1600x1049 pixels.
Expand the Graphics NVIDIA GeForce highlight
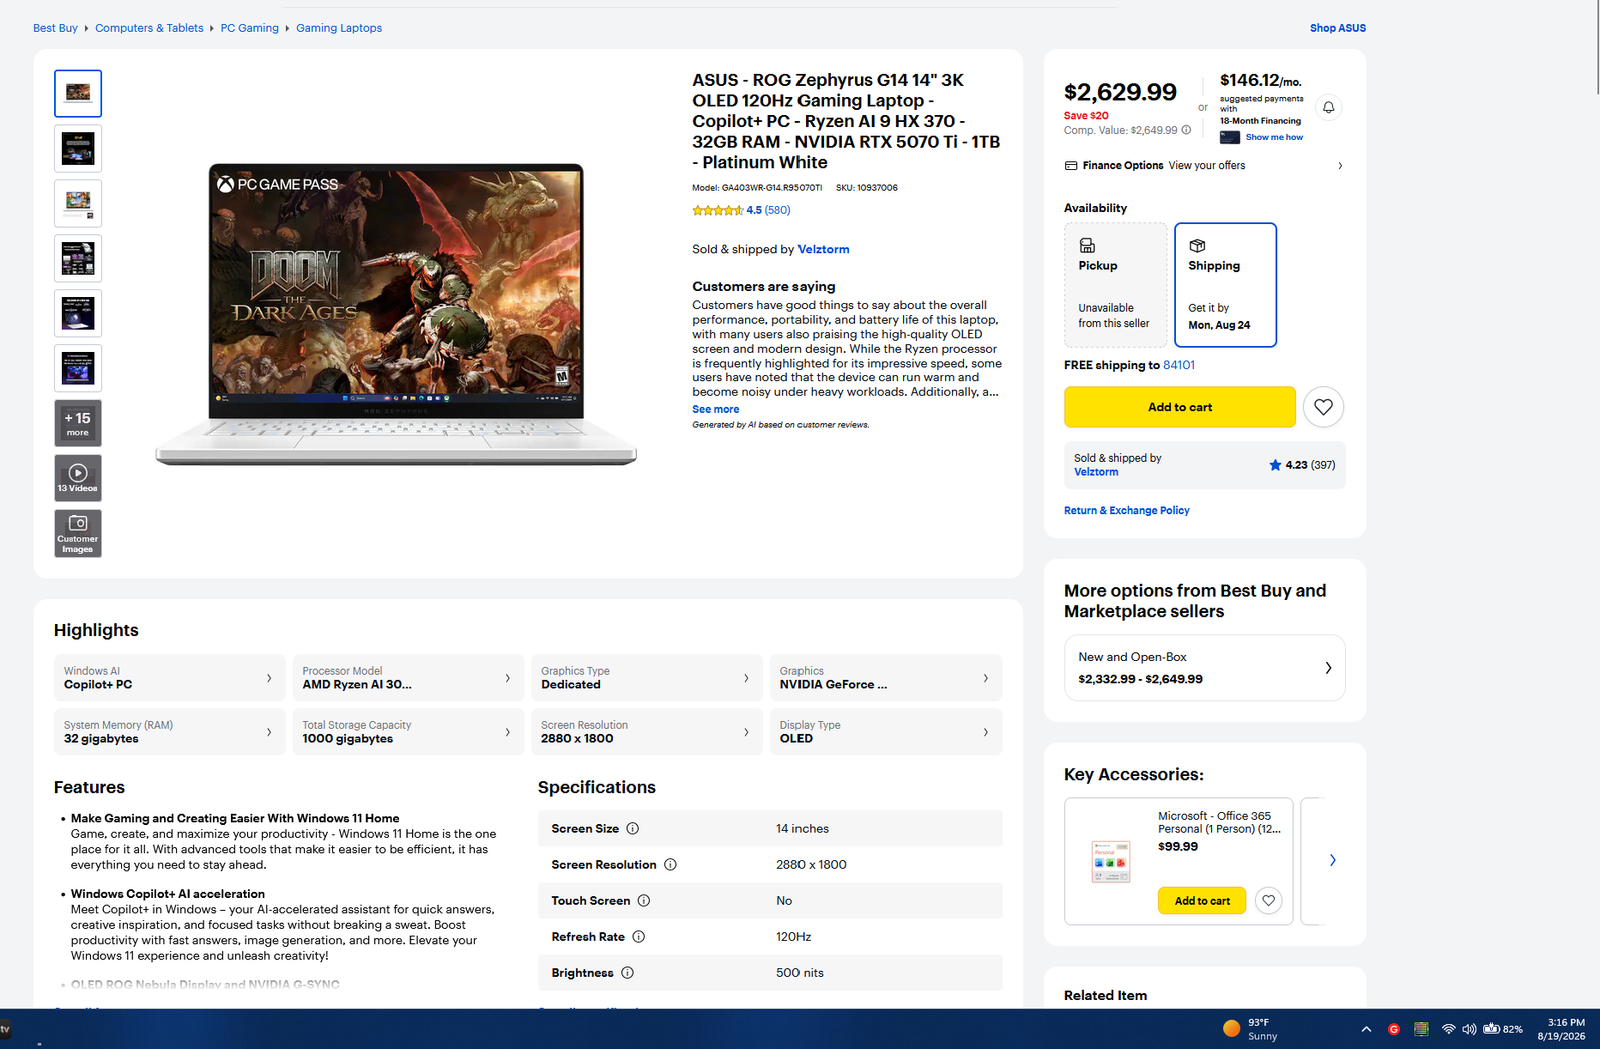click(886, 678)
